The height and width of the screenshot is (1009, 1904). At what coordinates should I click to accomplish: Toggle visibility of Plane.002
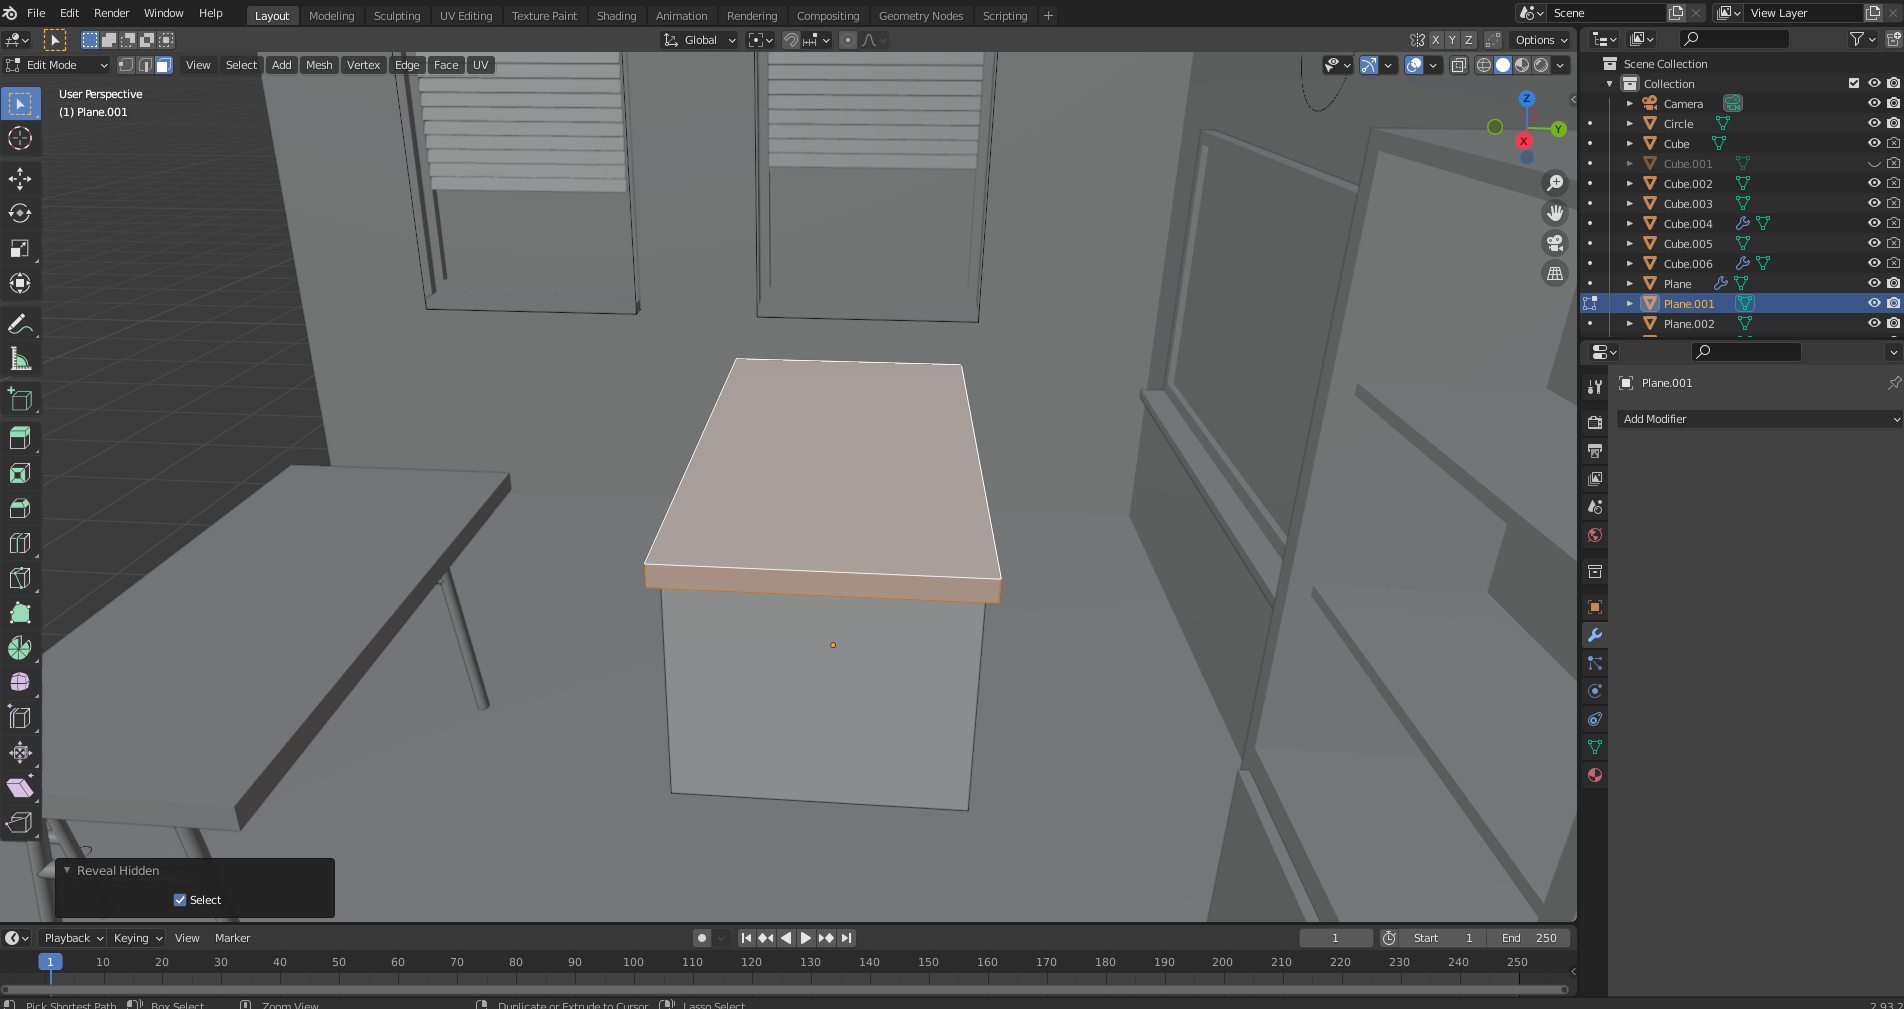[x=1874, y=323]
